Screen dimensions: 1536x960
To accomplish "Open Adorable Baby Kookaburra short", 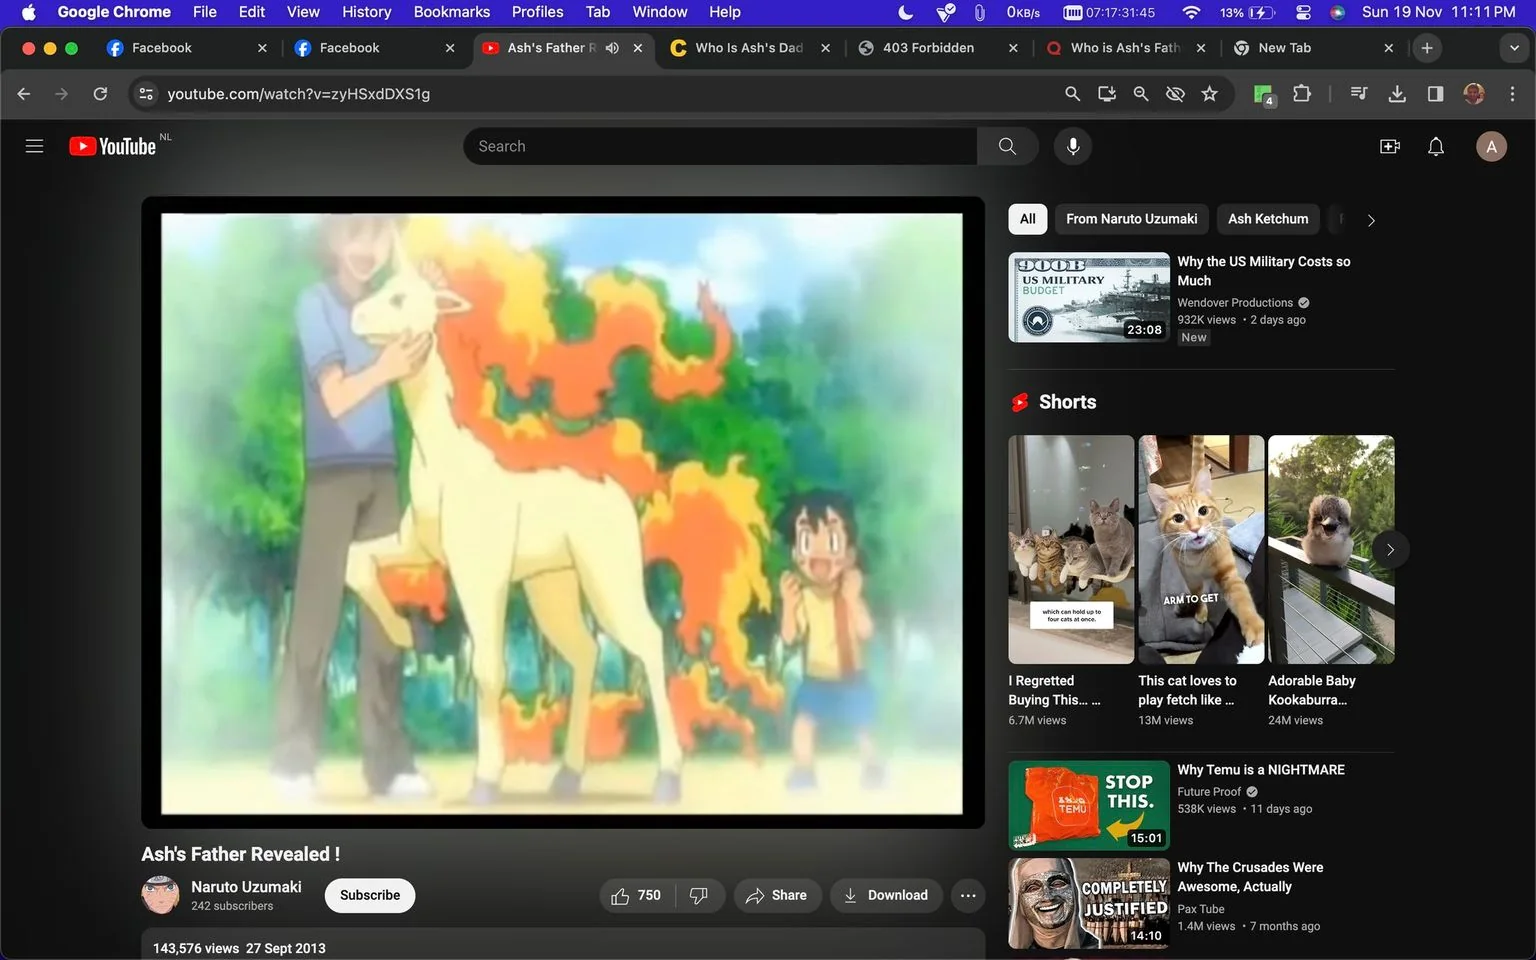I will (x=1331, y=549).
